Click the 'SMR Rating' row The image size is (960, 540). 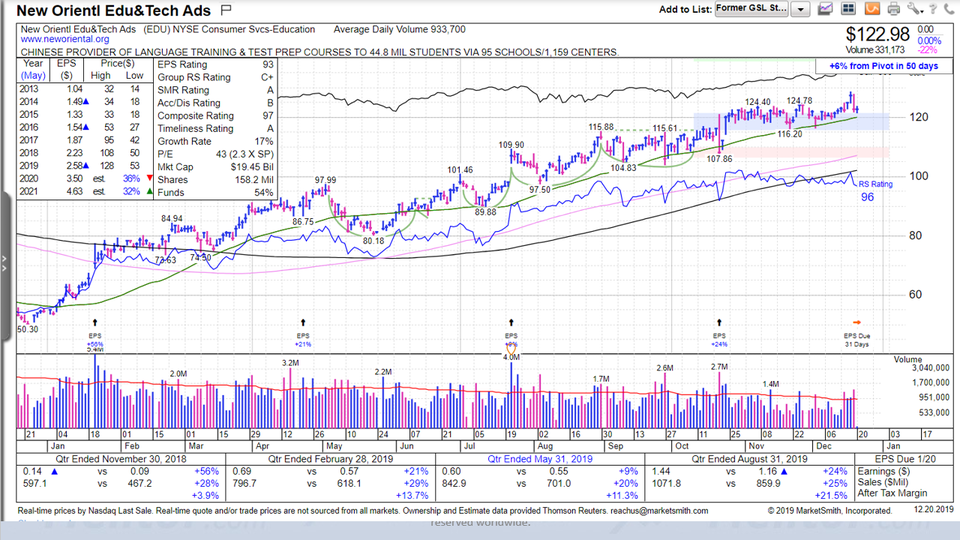[216, 90]
